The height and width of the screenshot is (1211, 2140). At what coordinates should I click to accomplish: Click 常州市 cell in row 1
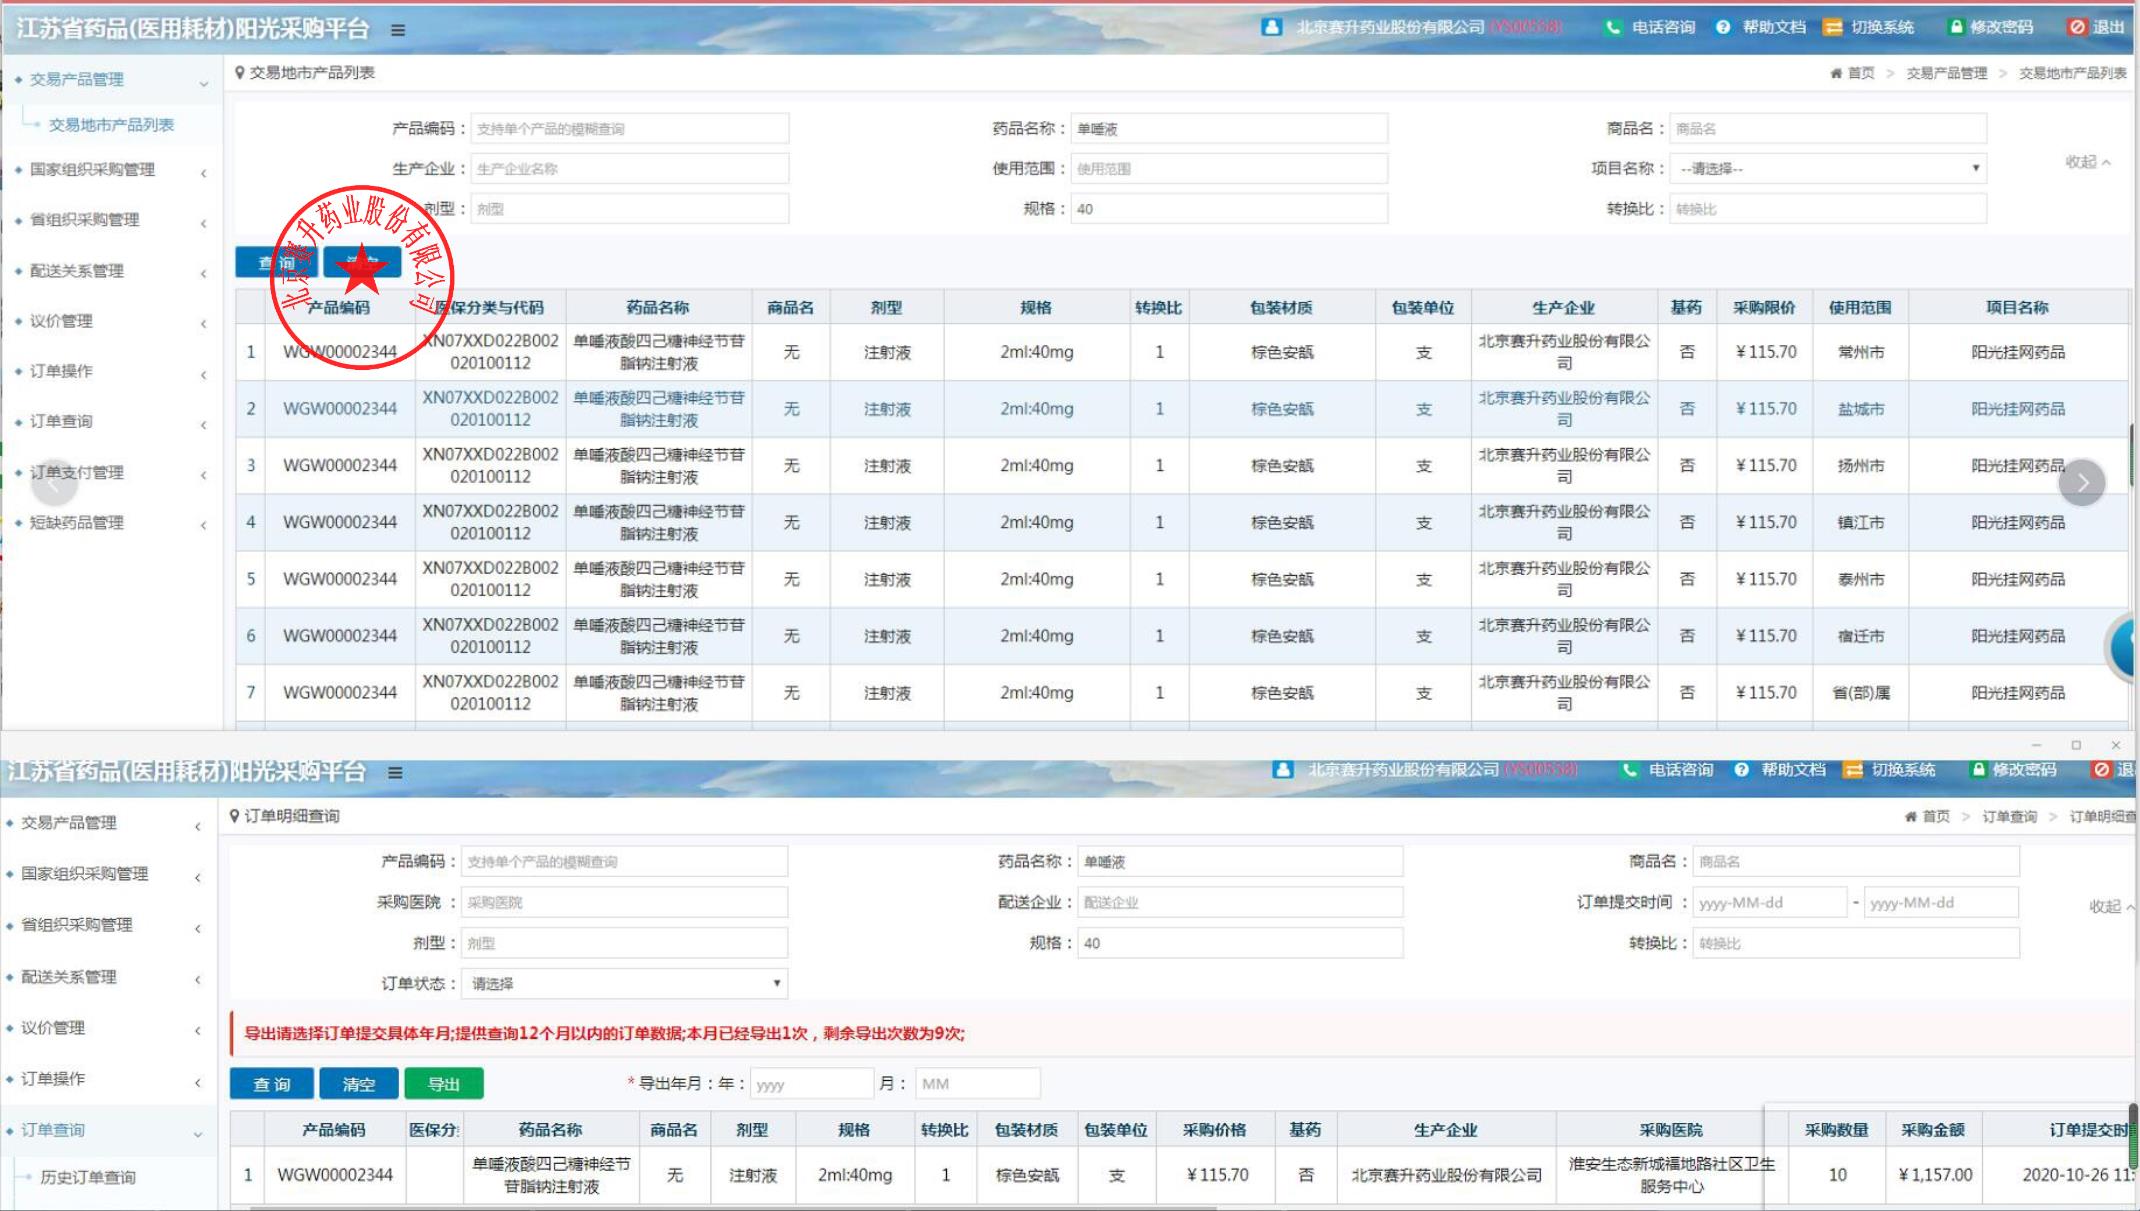[x=1860, y=353]
